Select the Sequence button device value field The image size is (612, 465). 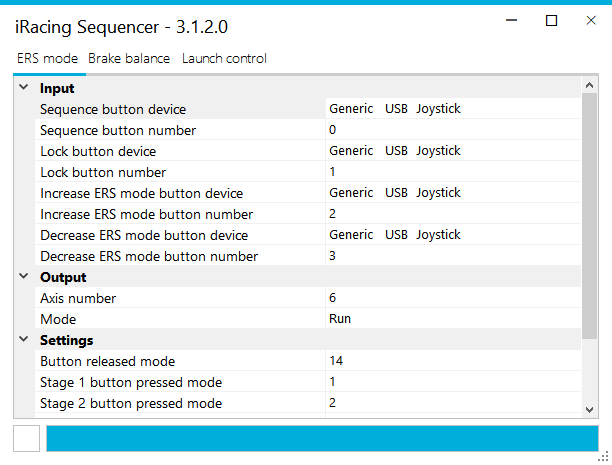pyautogui.click(x=453, y=109)
